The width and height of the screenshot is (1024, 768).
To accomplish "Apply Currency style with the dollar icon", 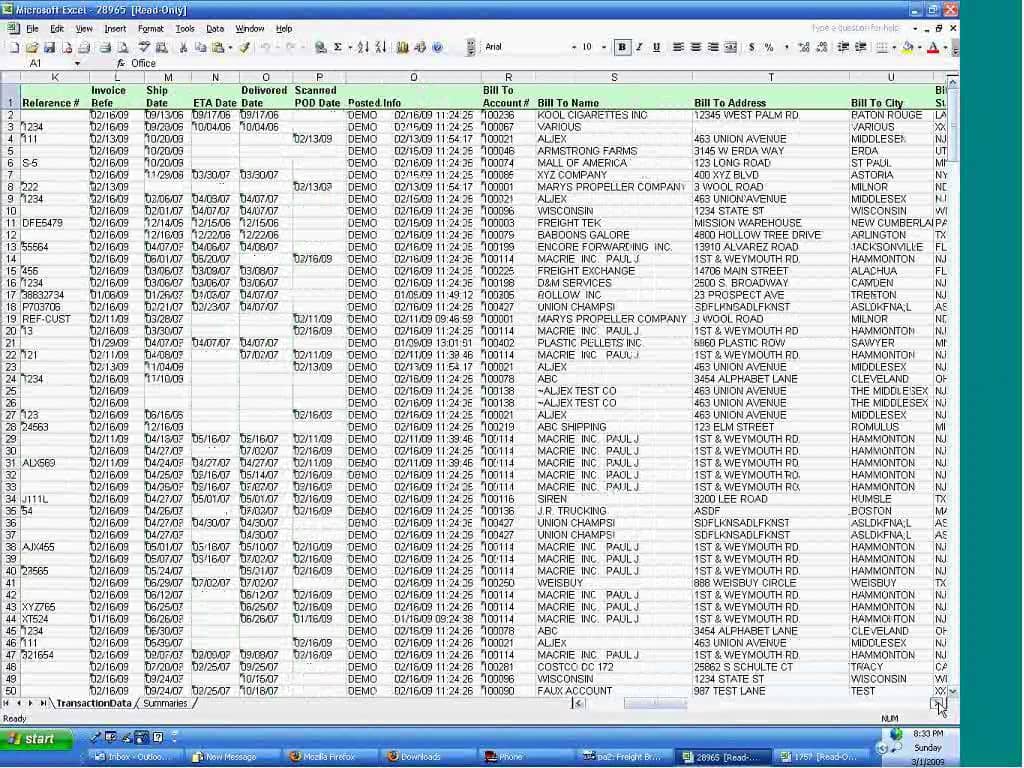I will [752, 47].
